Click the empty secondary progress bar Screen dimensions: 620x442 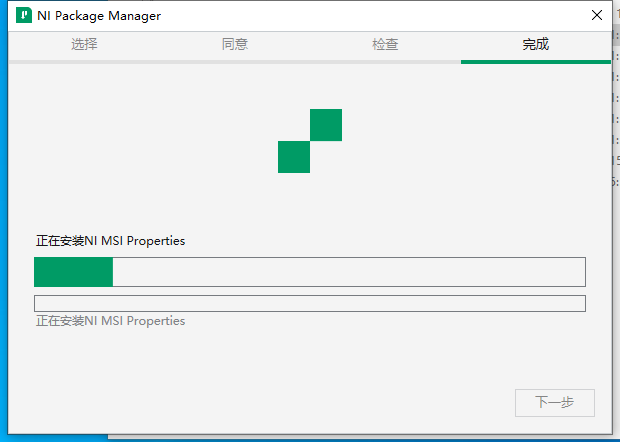(310, 304)
